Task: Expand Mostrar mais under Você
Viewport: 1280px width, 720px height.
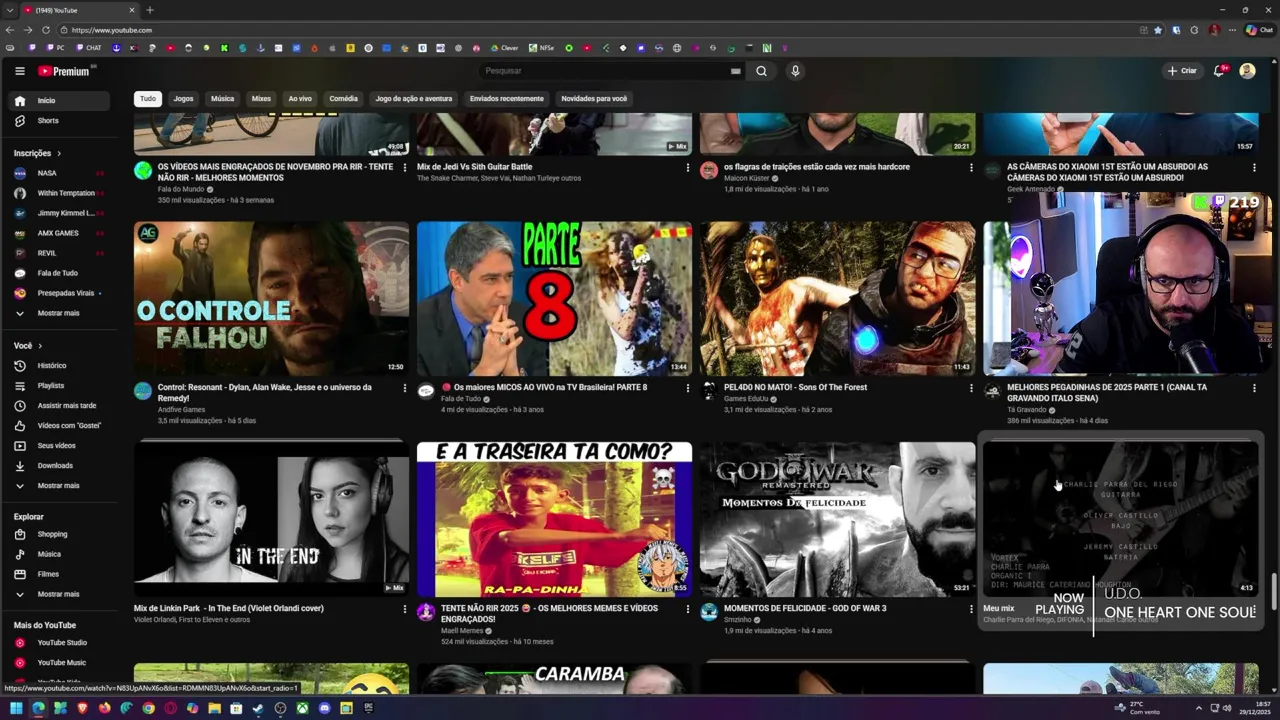Action: pyautogui.click(x=61, y=486)
